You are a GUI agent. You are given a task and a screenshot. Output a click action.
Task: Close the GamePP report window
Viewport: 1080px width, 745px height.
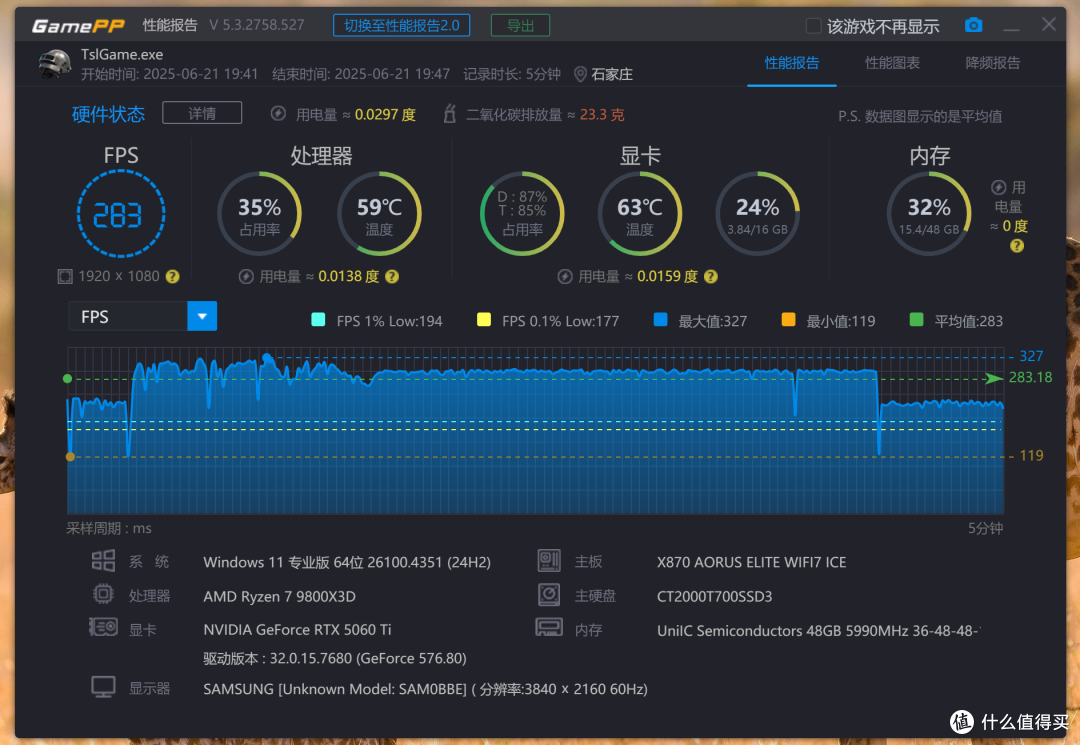coord(1049,25)
